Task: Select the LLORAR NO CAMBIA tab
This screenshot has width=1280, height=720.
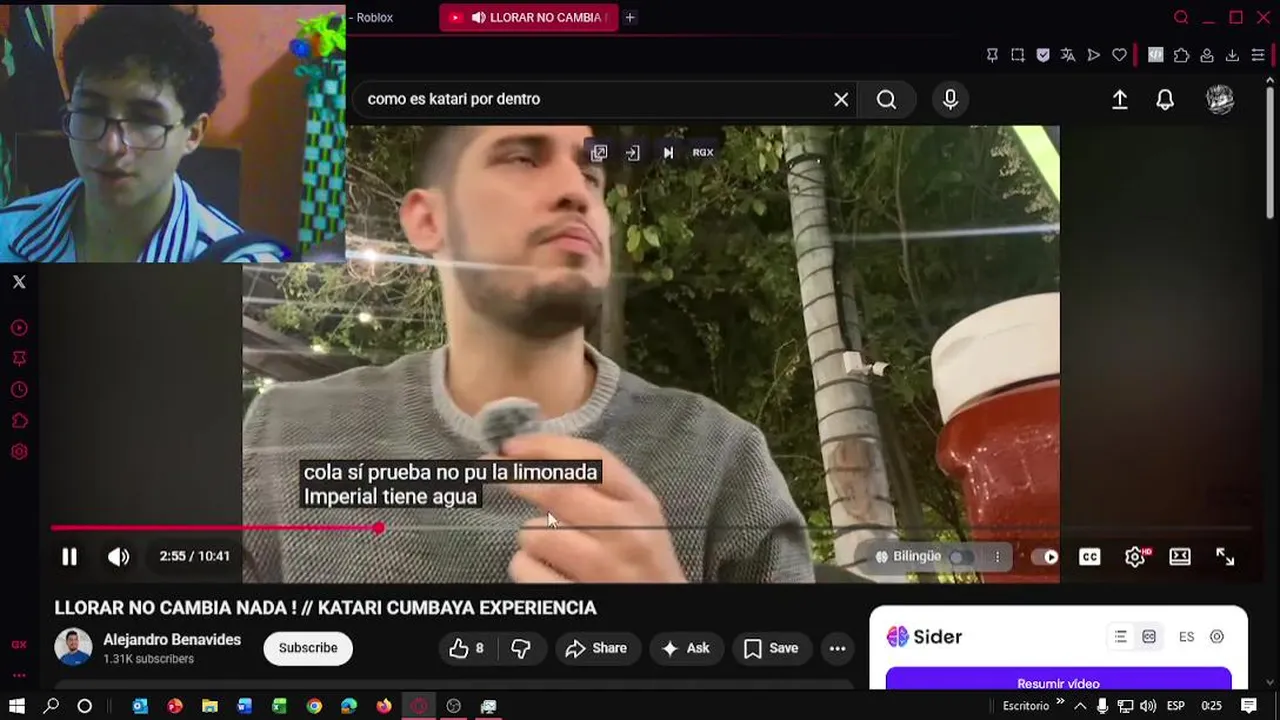Action: [x=528, y=17]
